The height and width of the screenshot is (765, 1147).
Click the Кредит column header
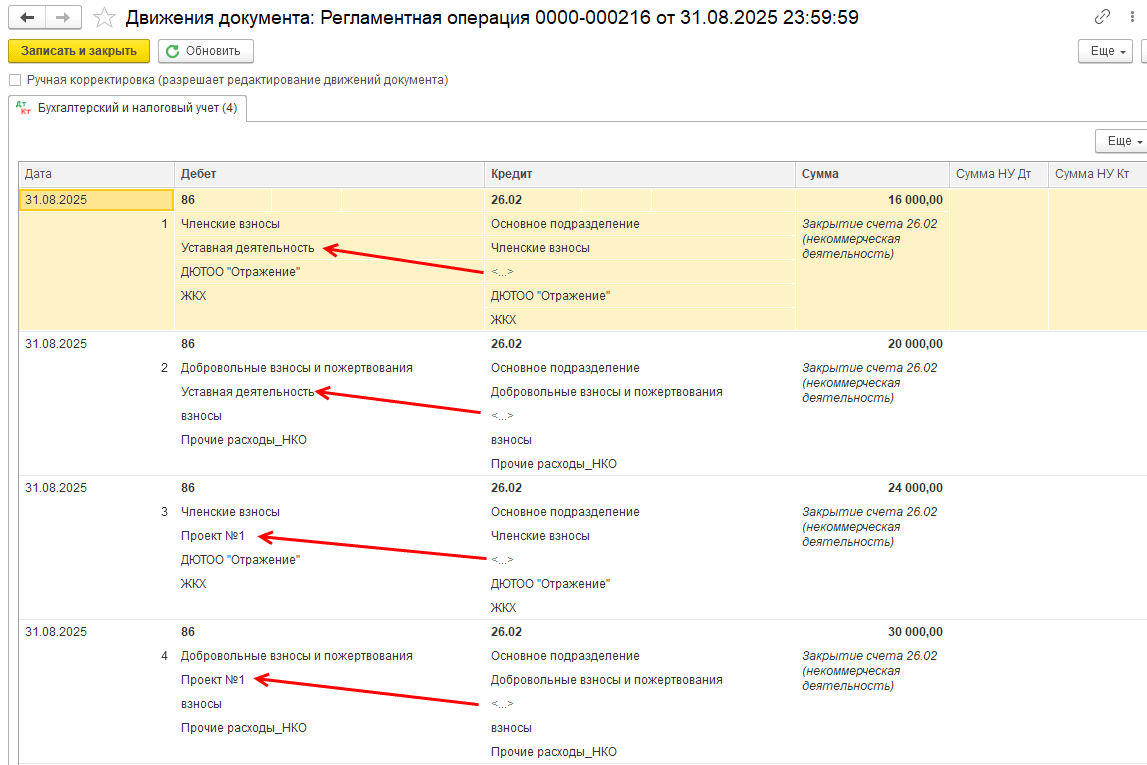point(639,174)
